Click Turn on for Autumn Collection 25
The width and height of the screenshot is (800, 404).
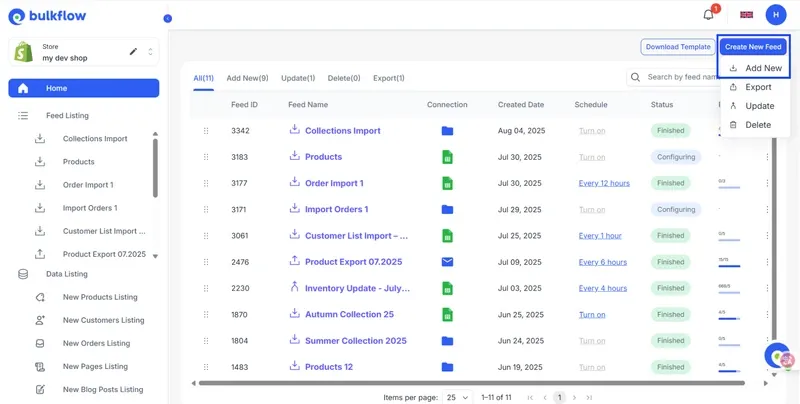(x=592, y=315)
